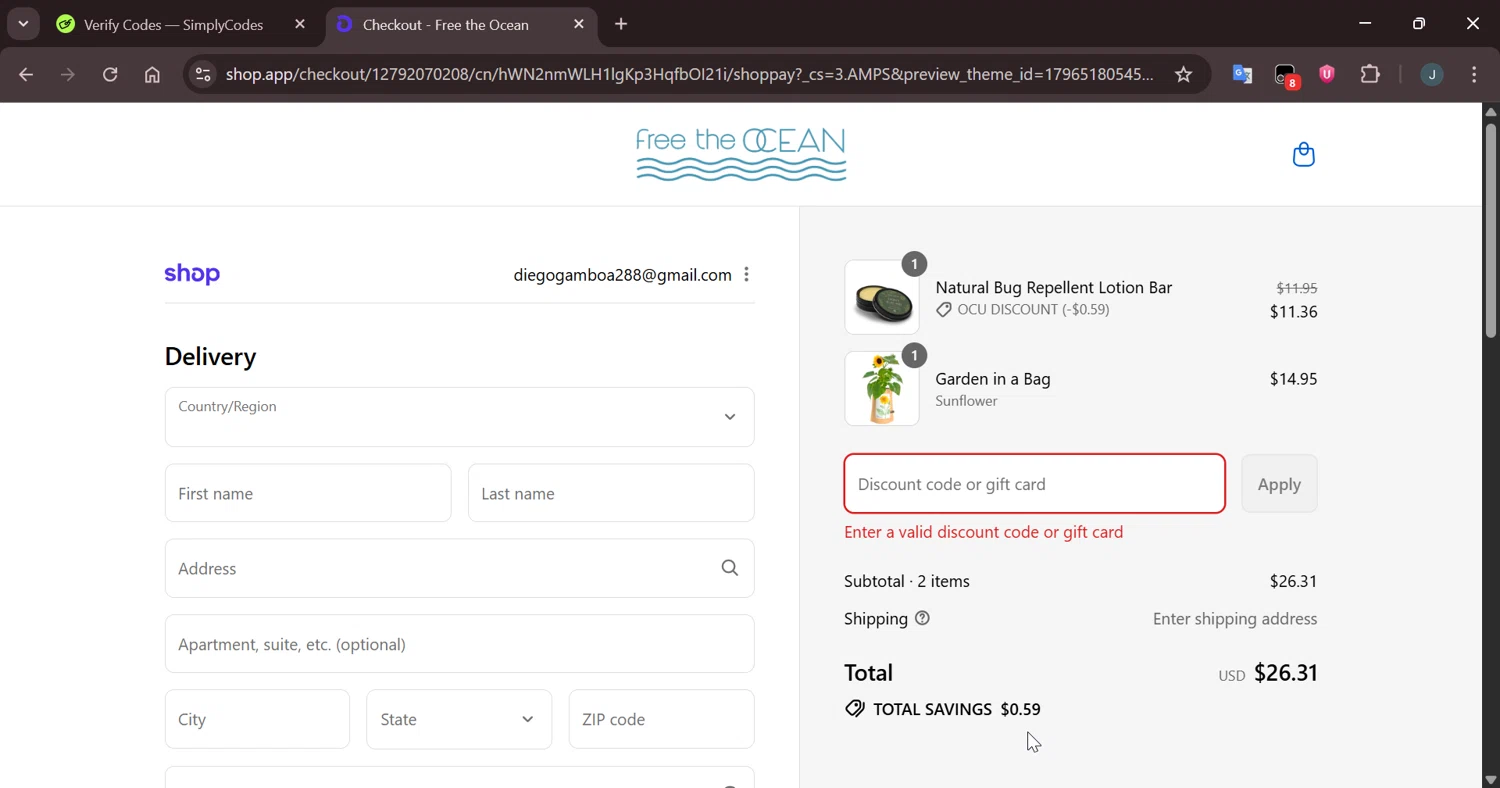Click the total savings tag icon
The image size is (1500, 788).
pyautogui.click(x=854, y=709)
